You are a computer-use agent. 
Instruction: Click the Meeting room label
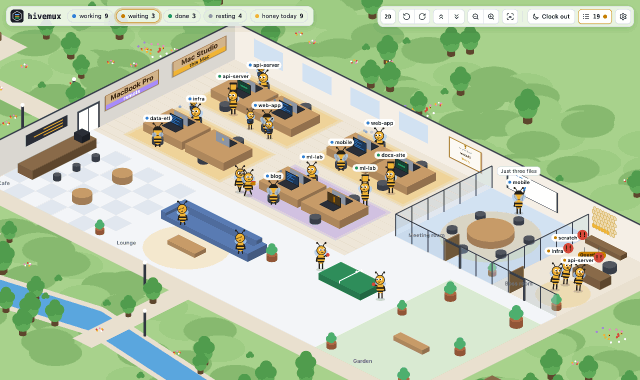tap(427, 235)
